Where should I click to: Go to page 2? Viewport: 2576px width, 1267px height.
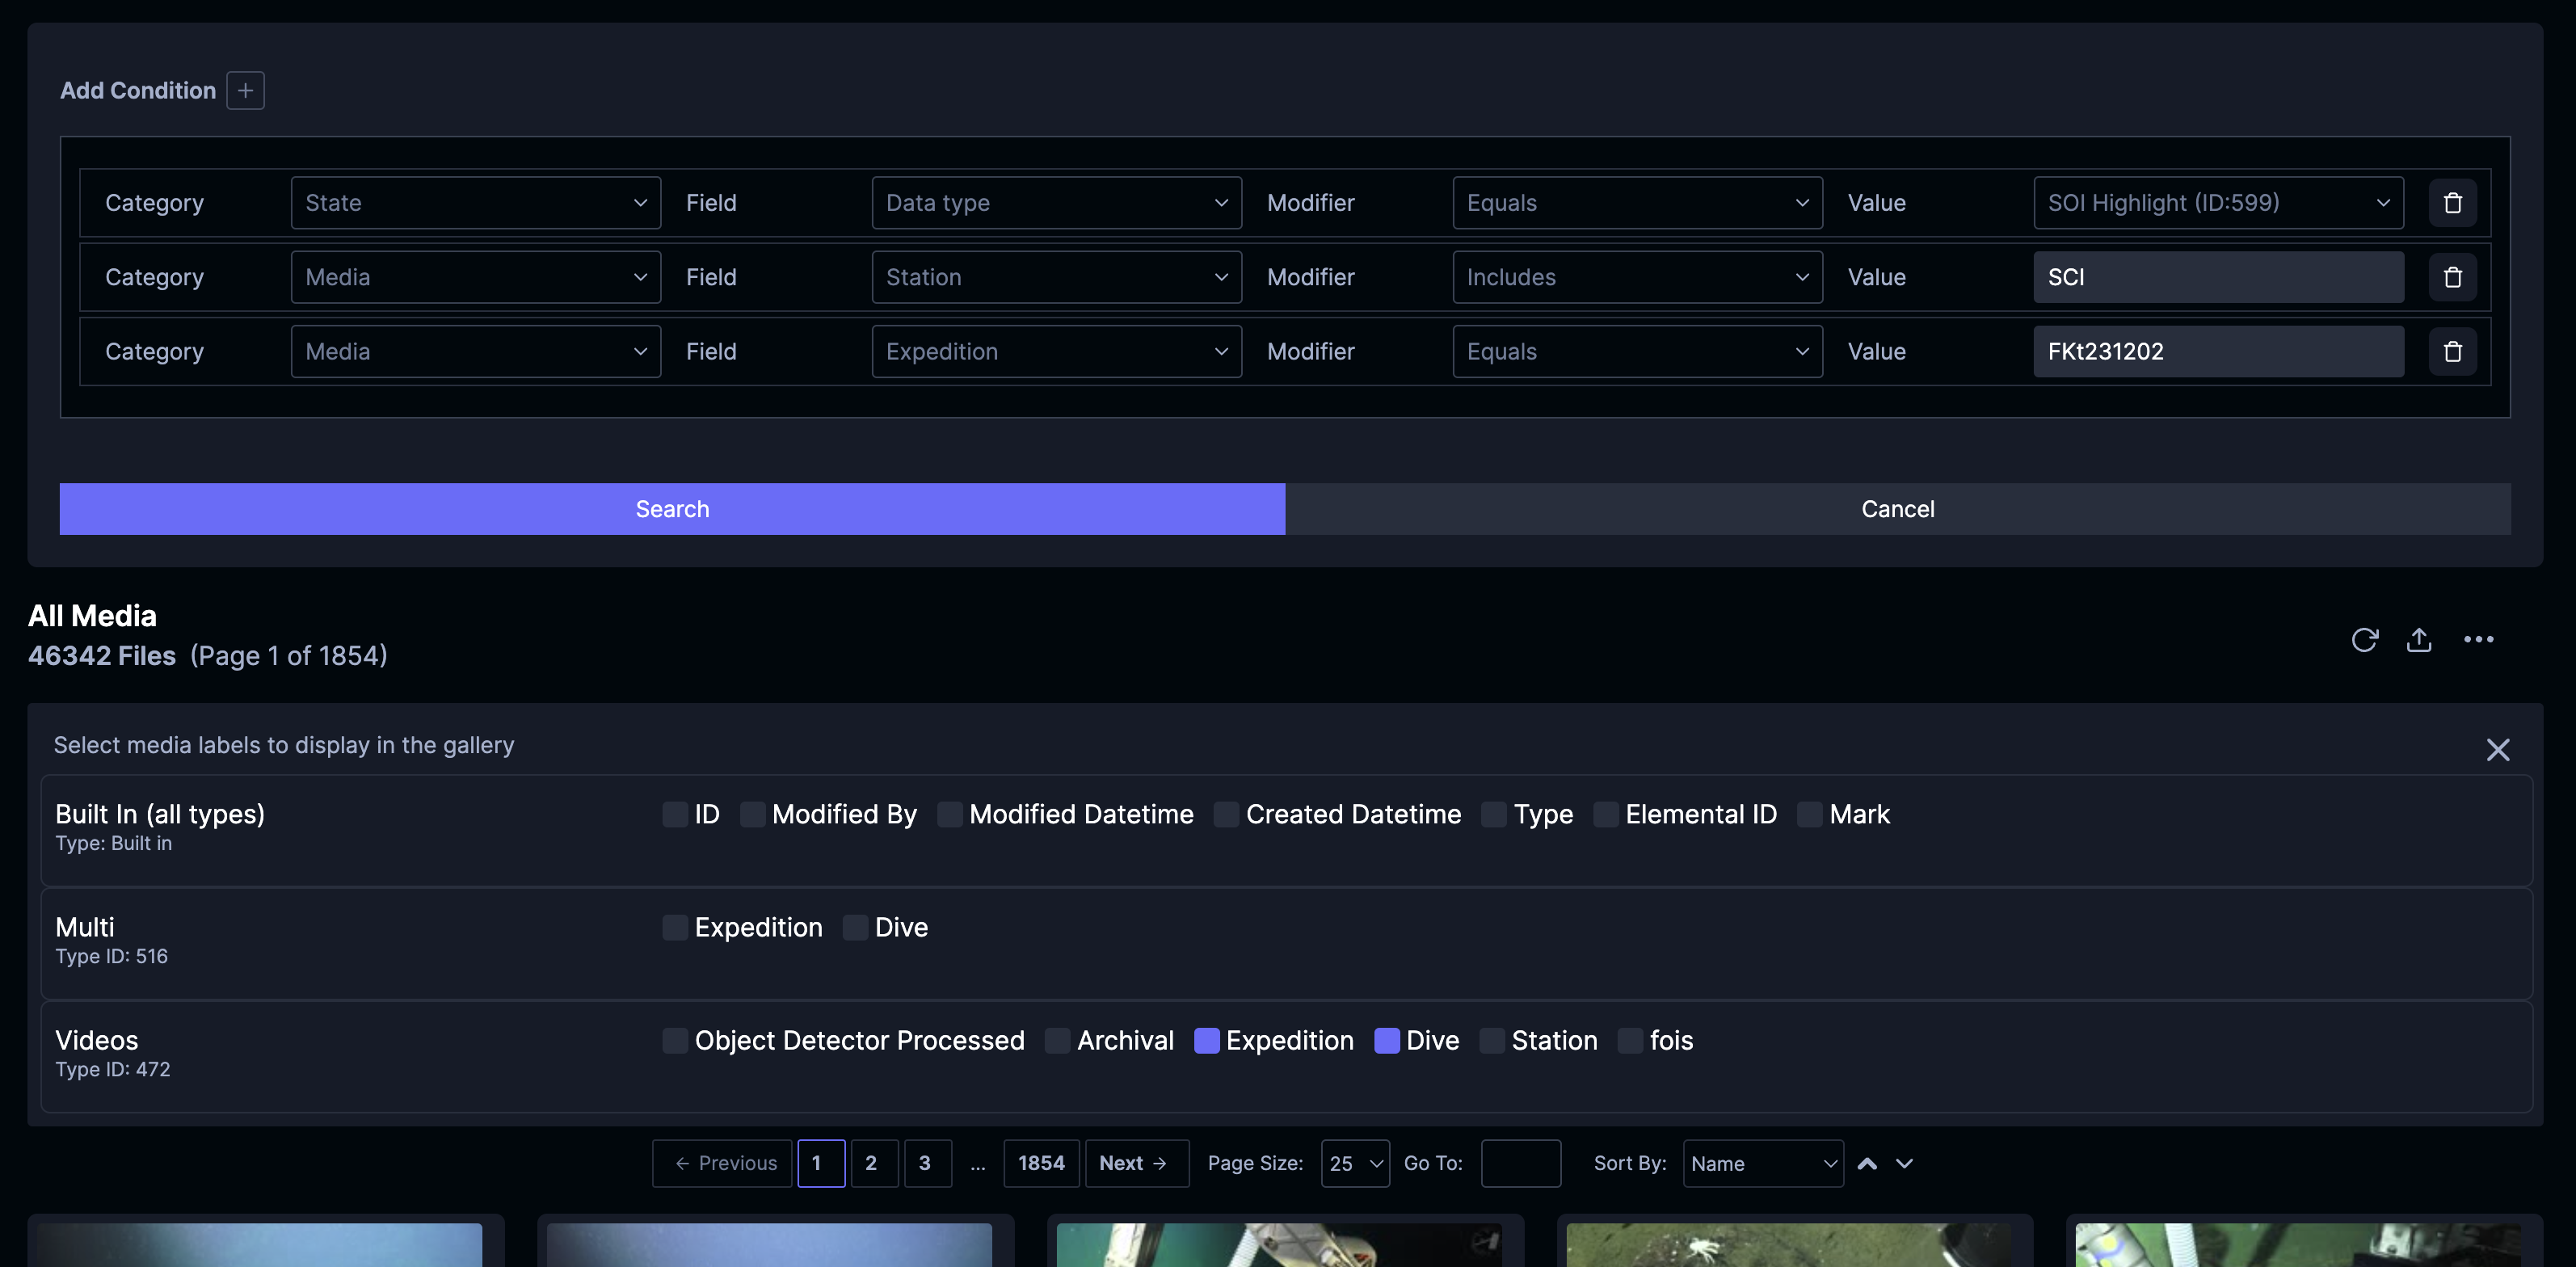(871, 1164)
